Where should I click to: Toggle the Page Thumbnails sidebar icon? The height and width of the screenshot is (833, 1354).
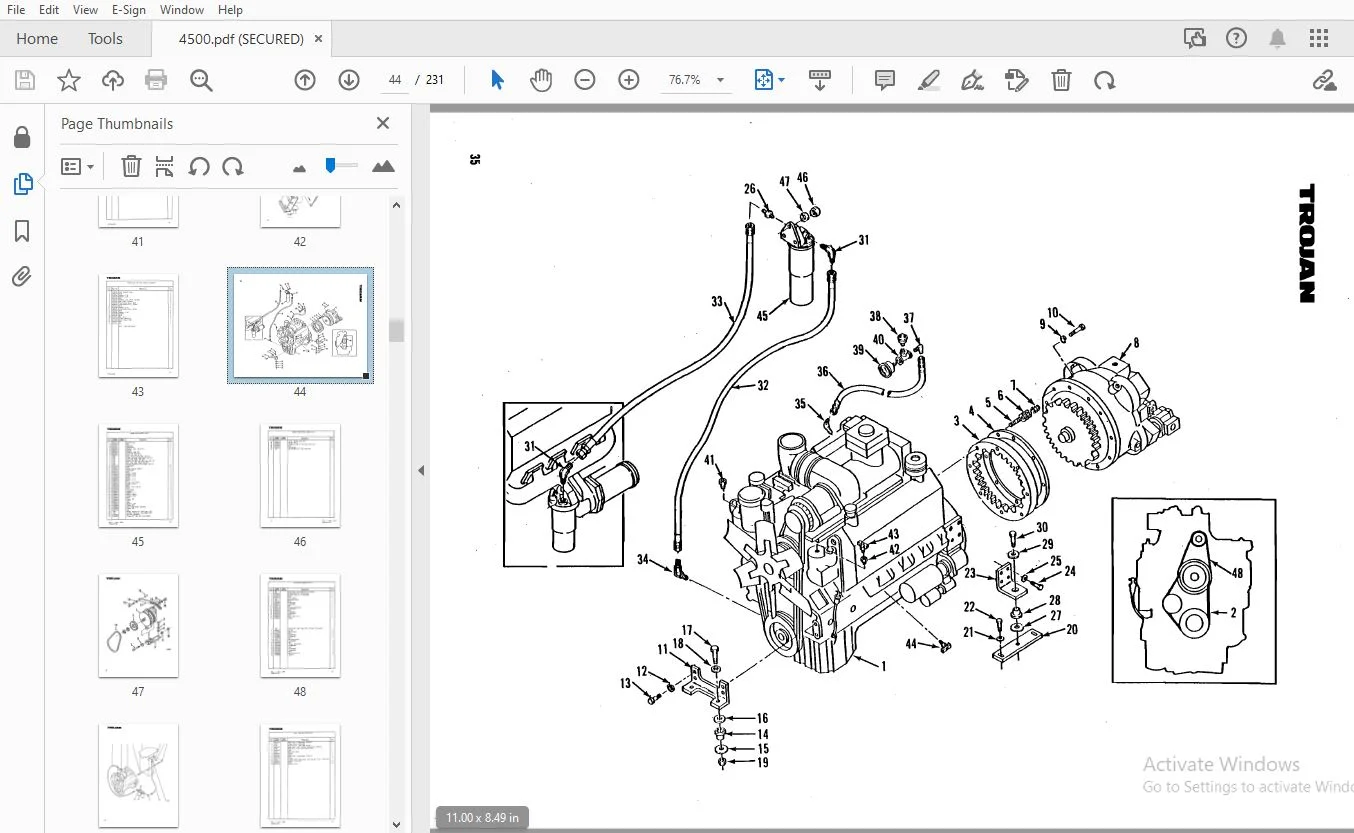(22, 184)
